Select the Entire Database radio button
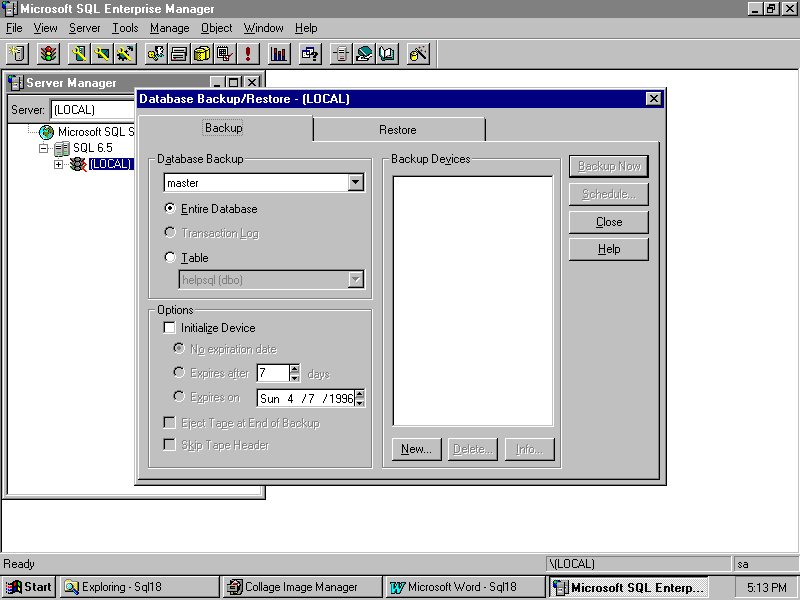Viewport: 800px width, 600px height. 170,209
